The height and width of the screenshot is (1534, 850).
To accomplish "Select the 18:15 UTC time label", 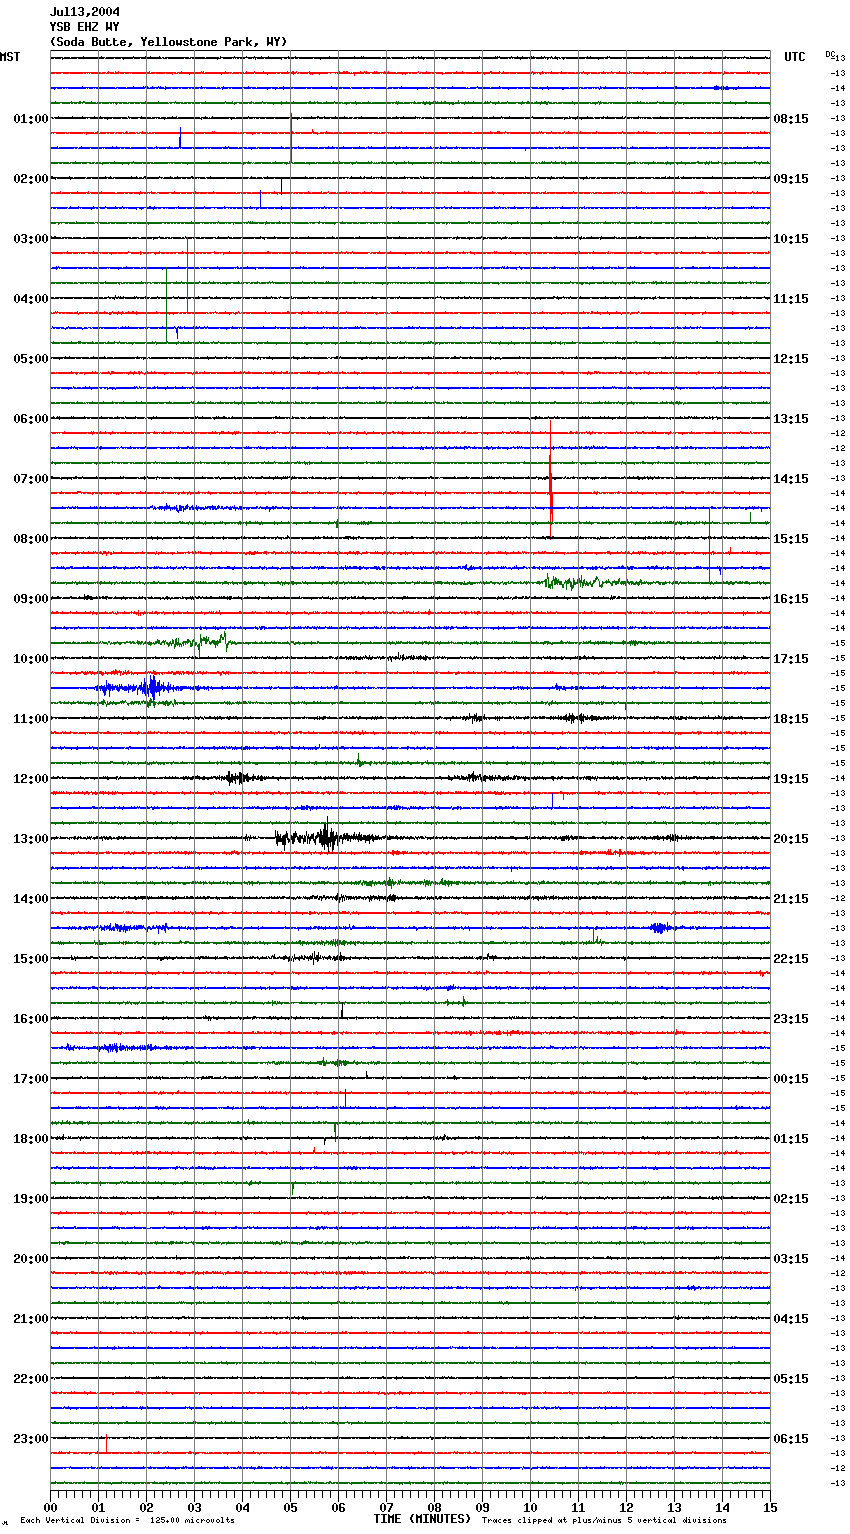I will tap(791, 719).
